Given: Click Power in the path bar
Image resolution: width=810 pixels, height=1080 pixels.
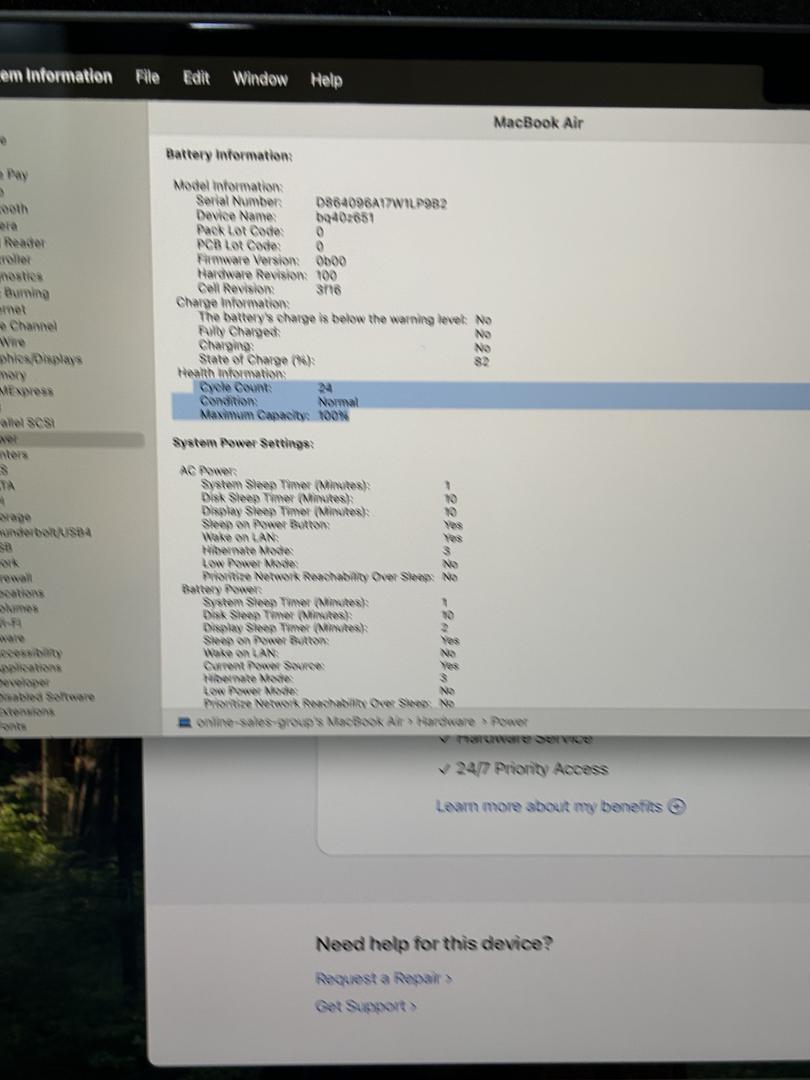Looking at the screenshot, I should 509,721.
